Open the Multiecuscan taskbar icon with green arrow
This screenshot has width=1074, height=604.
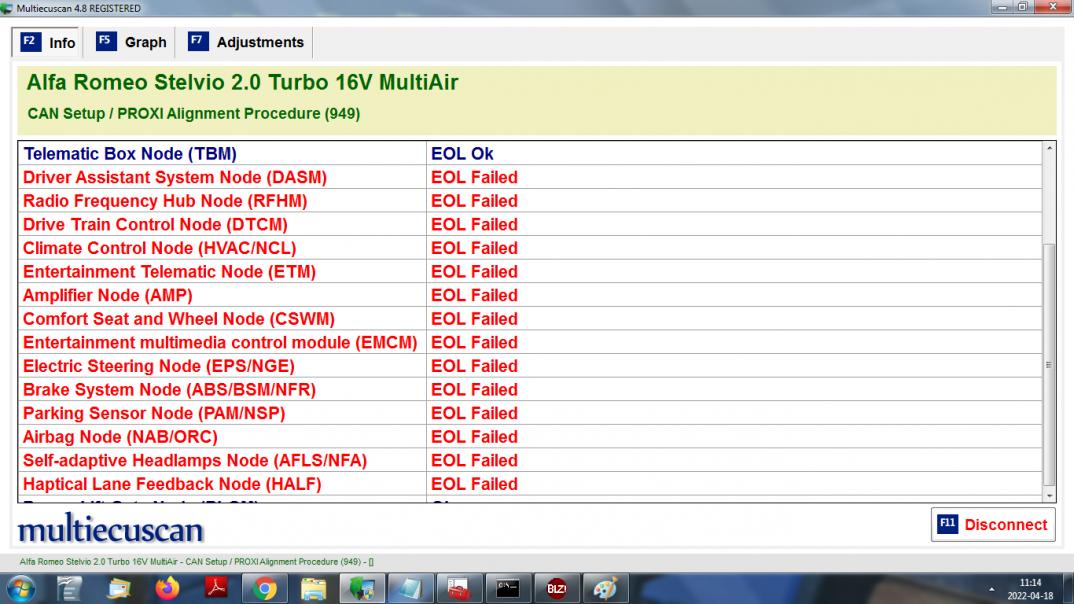361,588
